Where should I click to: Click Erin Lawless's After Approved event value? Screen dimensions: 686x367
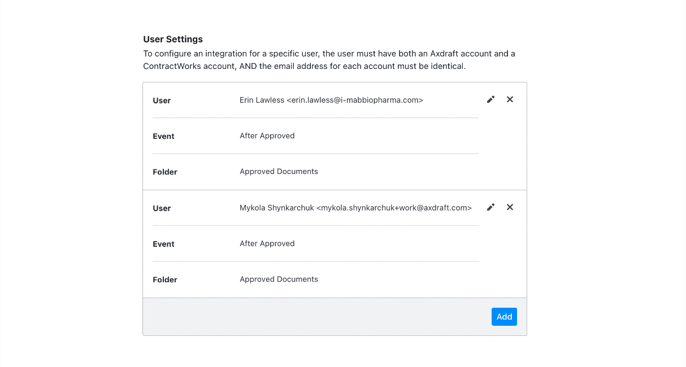pyautogui.click(x=267, y=136)
